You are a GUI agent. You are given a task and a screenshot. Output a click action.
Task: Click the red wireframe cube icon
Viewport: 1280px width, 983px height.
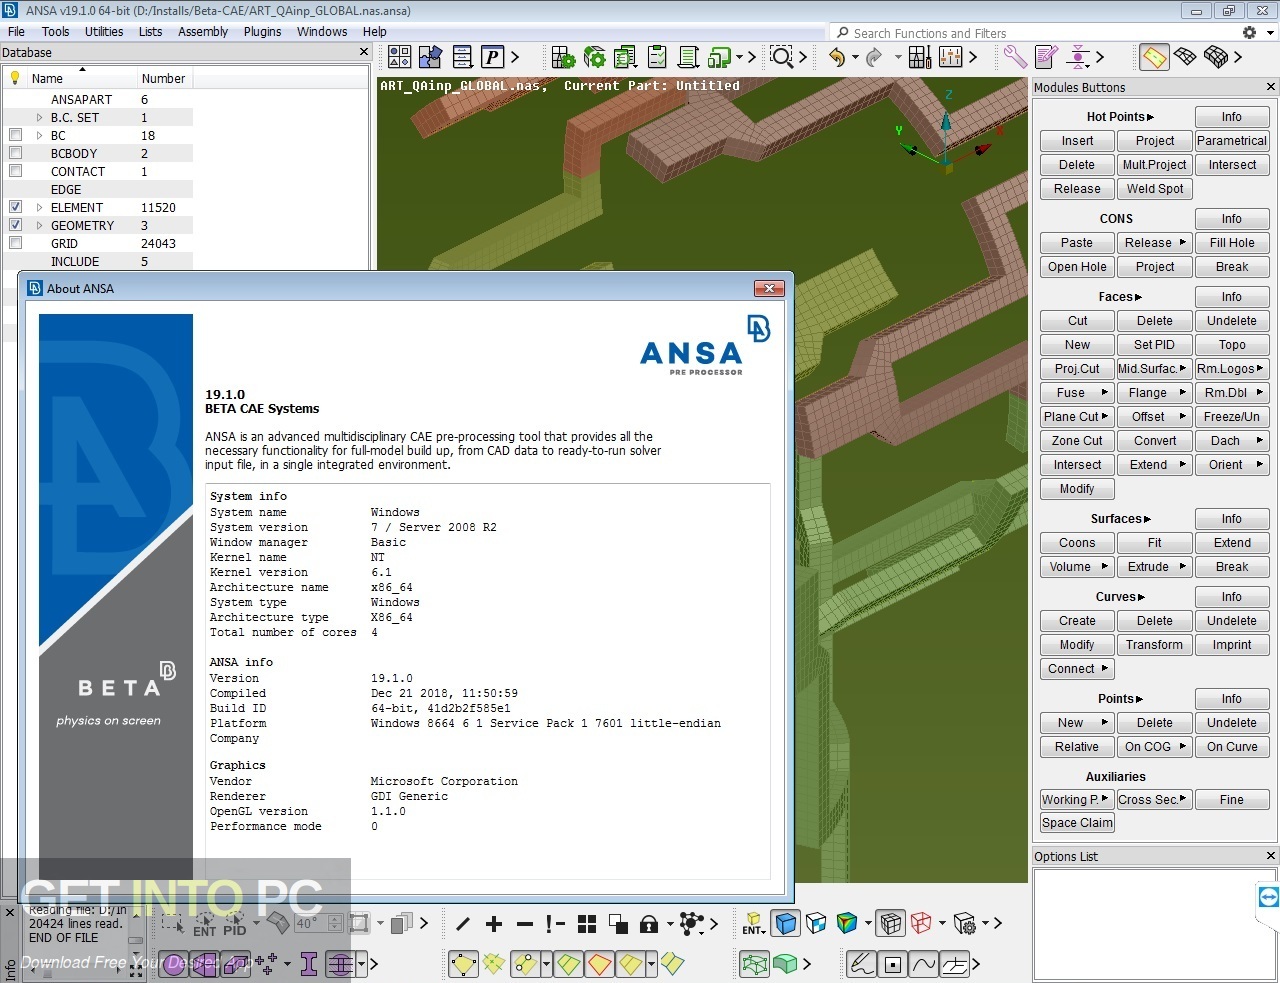click(x=921, y=923)
